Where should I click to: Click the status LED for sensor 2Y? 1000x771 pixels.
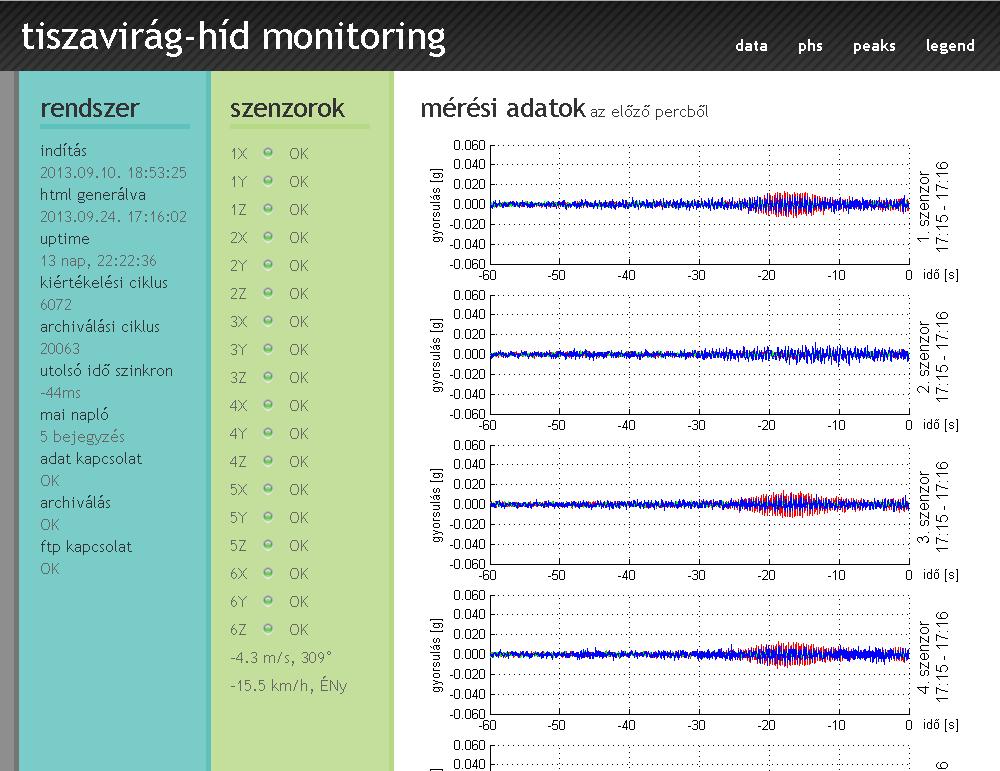pos(268,265)
